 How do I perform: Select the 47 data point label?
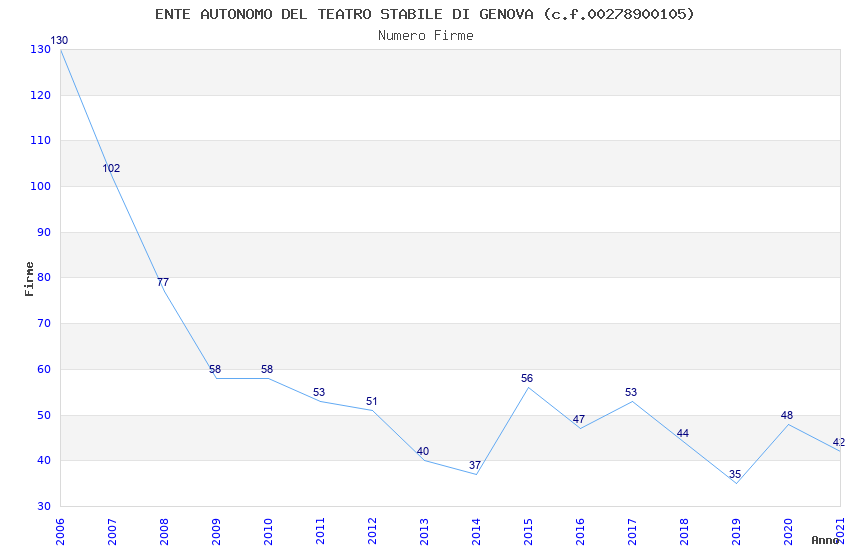coord(579,419)
